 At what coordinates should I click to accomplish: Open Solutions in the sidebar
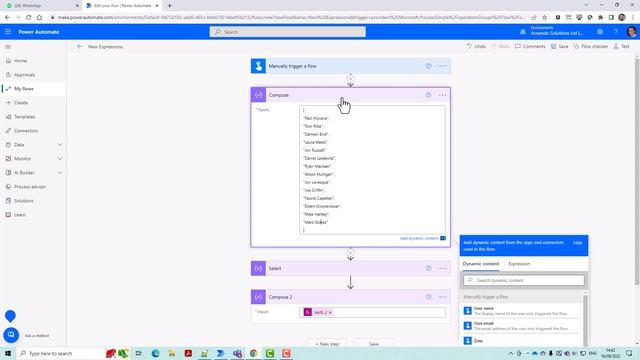[24, 201]
